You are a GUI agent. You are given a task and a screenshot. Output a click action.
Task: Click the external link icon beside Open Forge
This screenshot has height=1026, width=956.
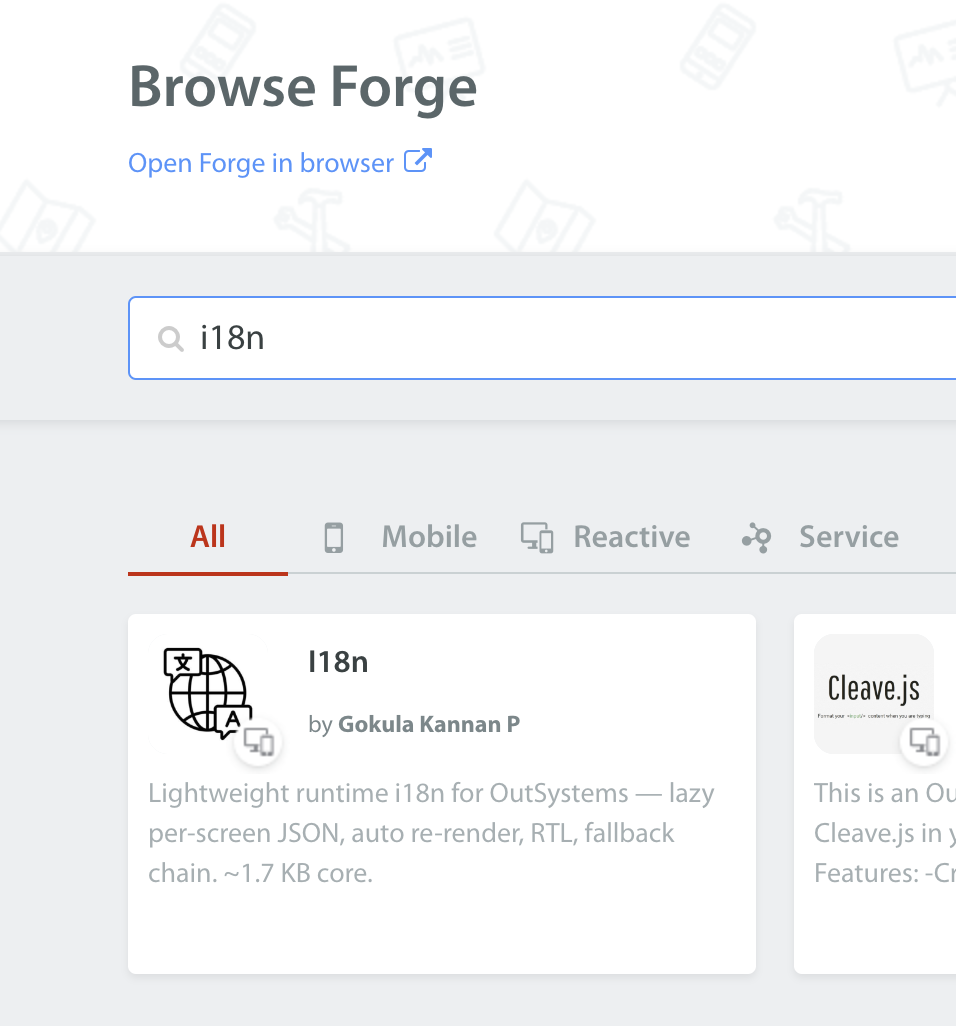[x=417, y=161]
